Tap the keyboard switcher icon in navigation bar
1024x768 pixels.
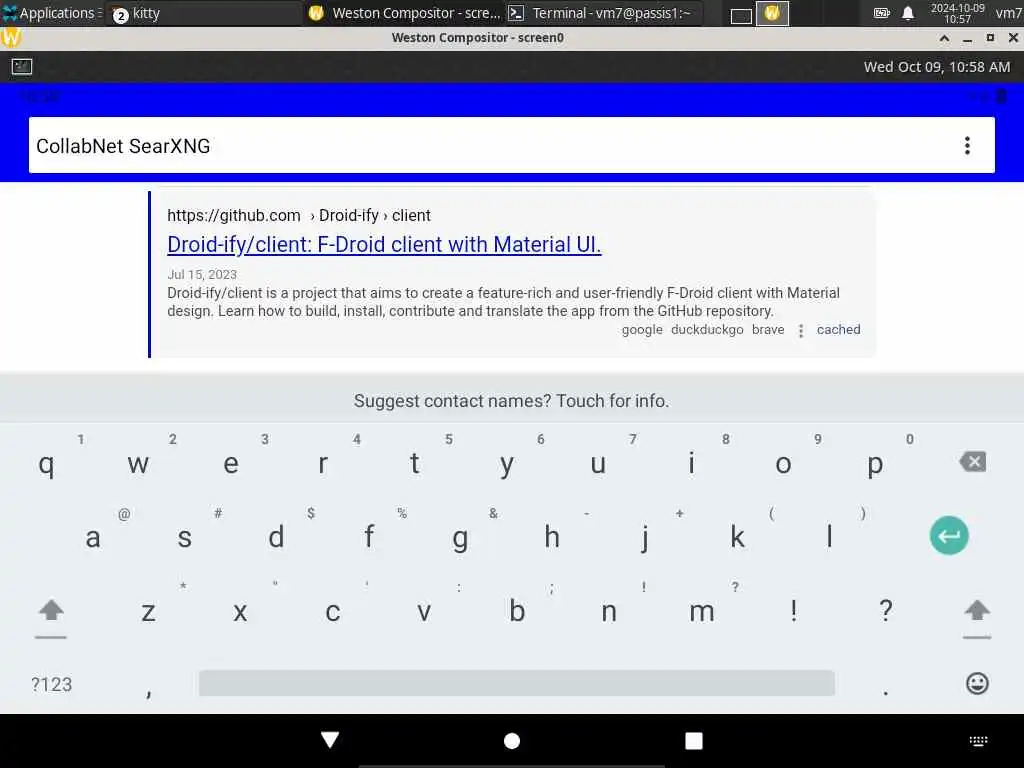pos(978,741)
